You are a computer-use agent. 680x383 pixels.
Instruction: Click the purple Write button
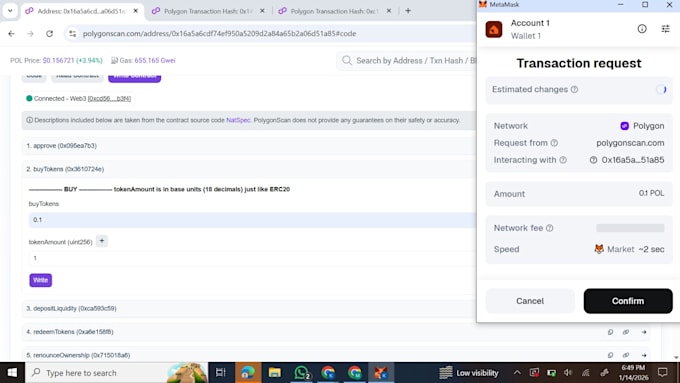coord(41,280)
